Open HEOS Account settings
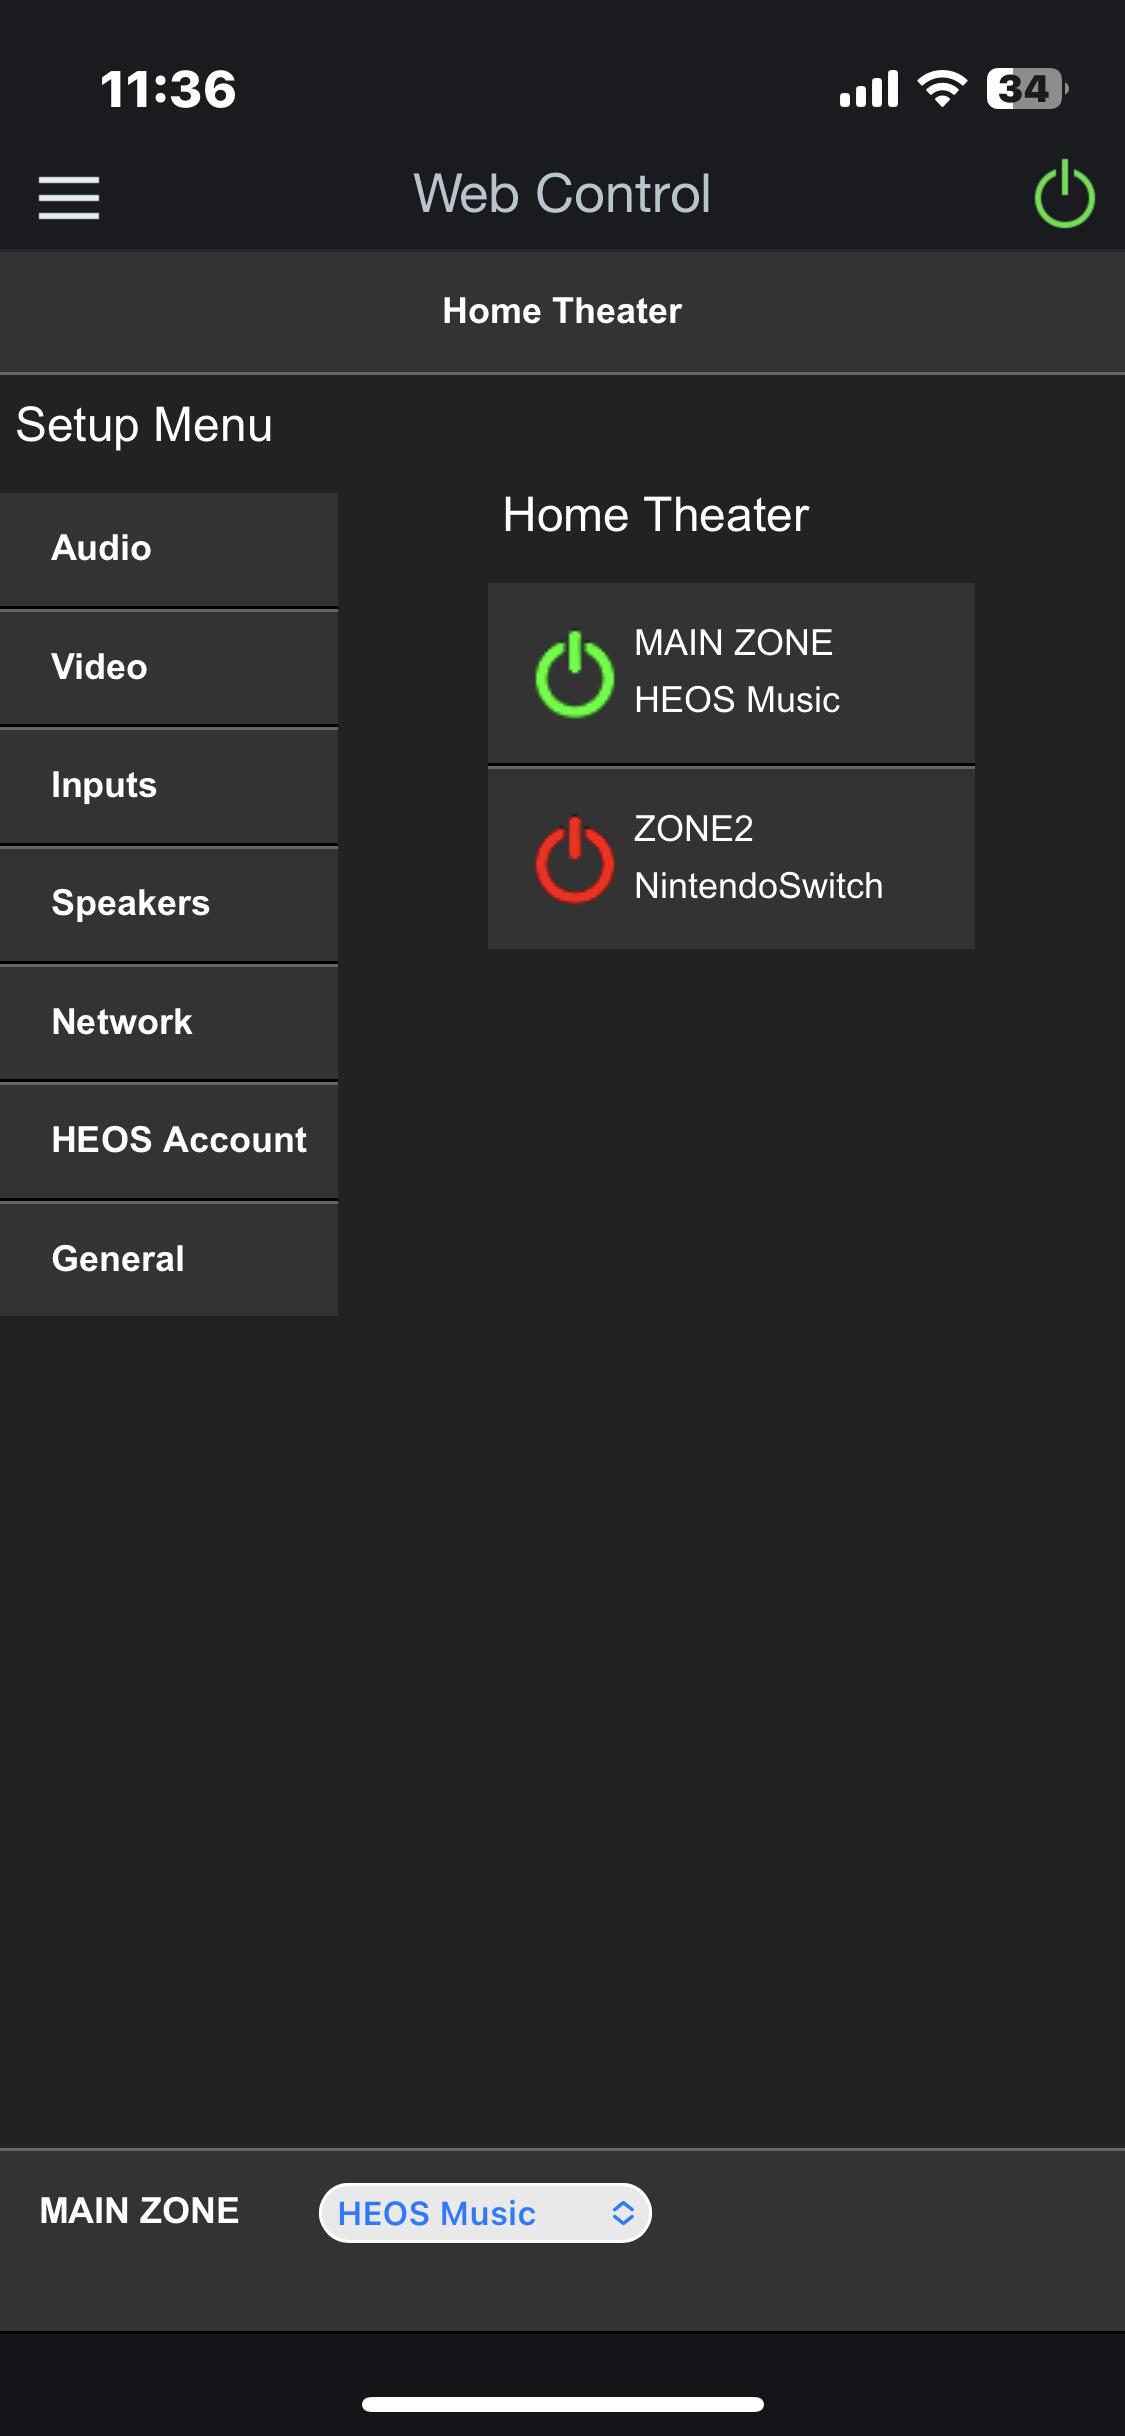Viewport: 1125px width, 2436px height. 169,1141
